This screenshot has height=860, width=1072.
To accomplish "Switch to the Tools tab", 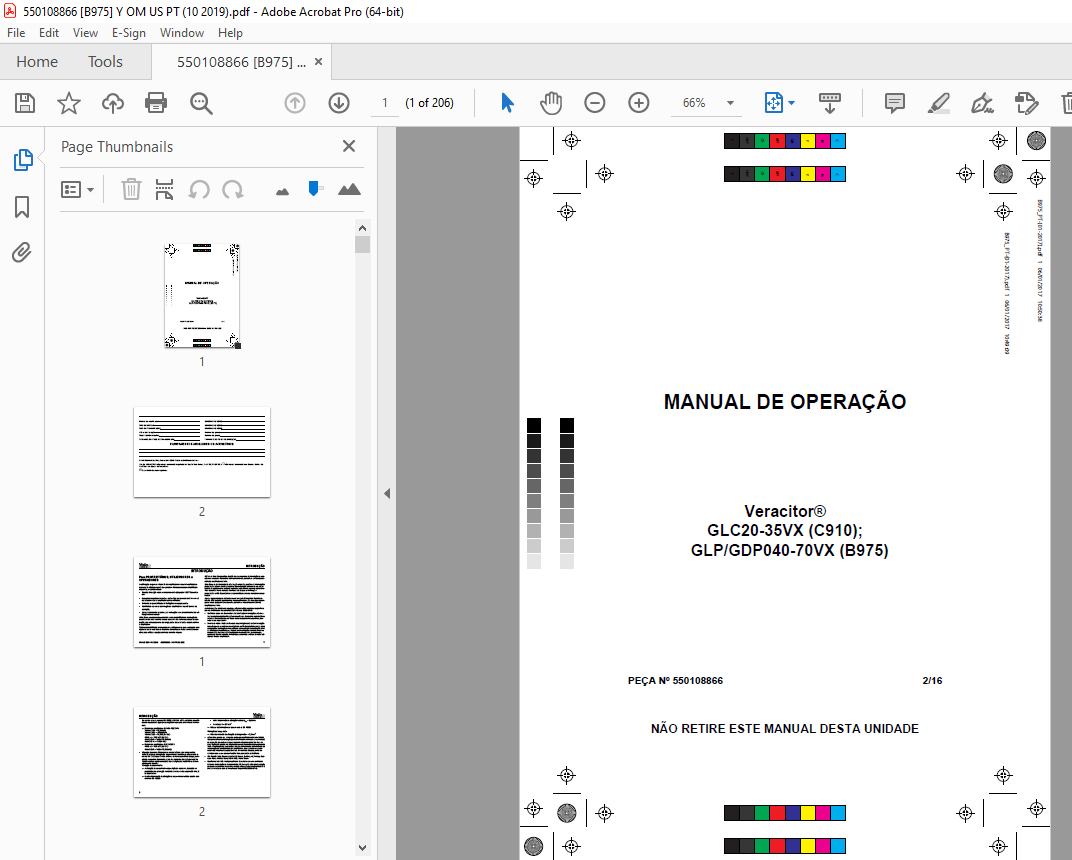I will (x=105, y=62).
